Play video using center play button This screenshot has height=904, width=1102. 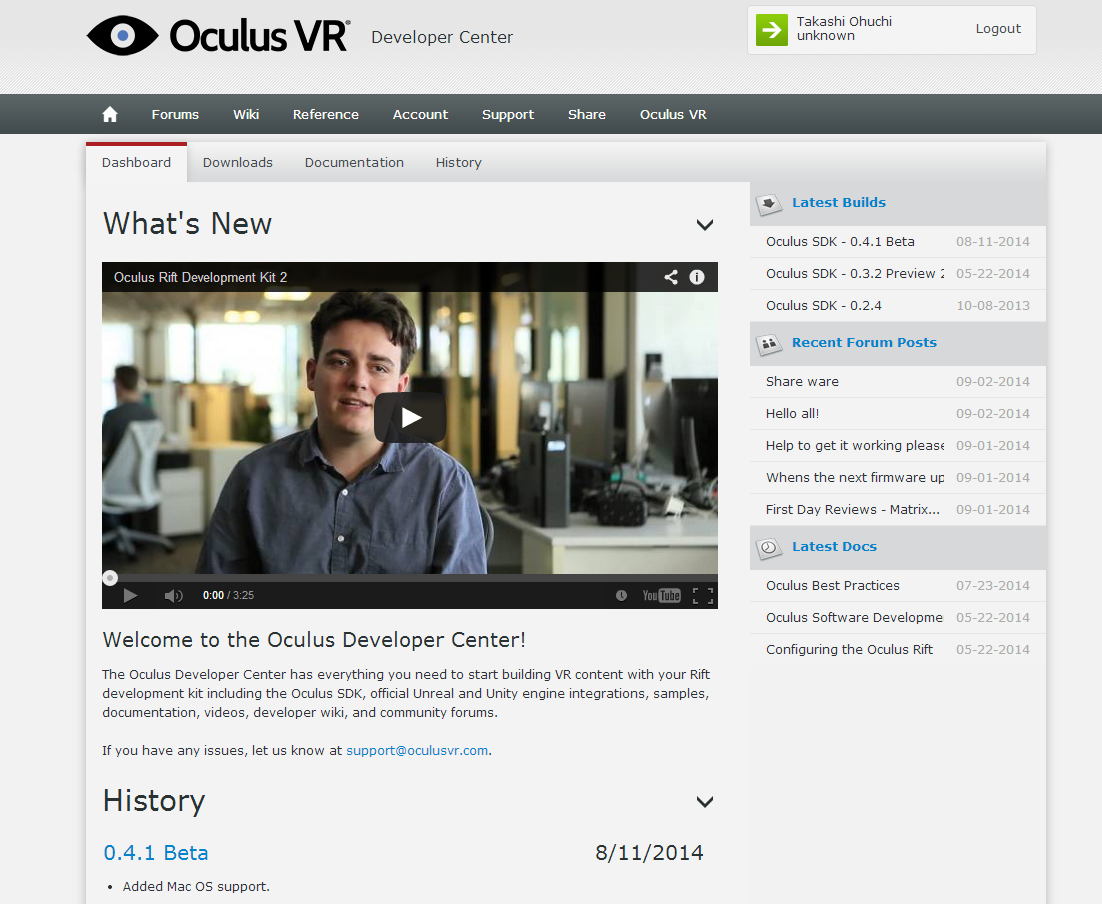(410, 418)
